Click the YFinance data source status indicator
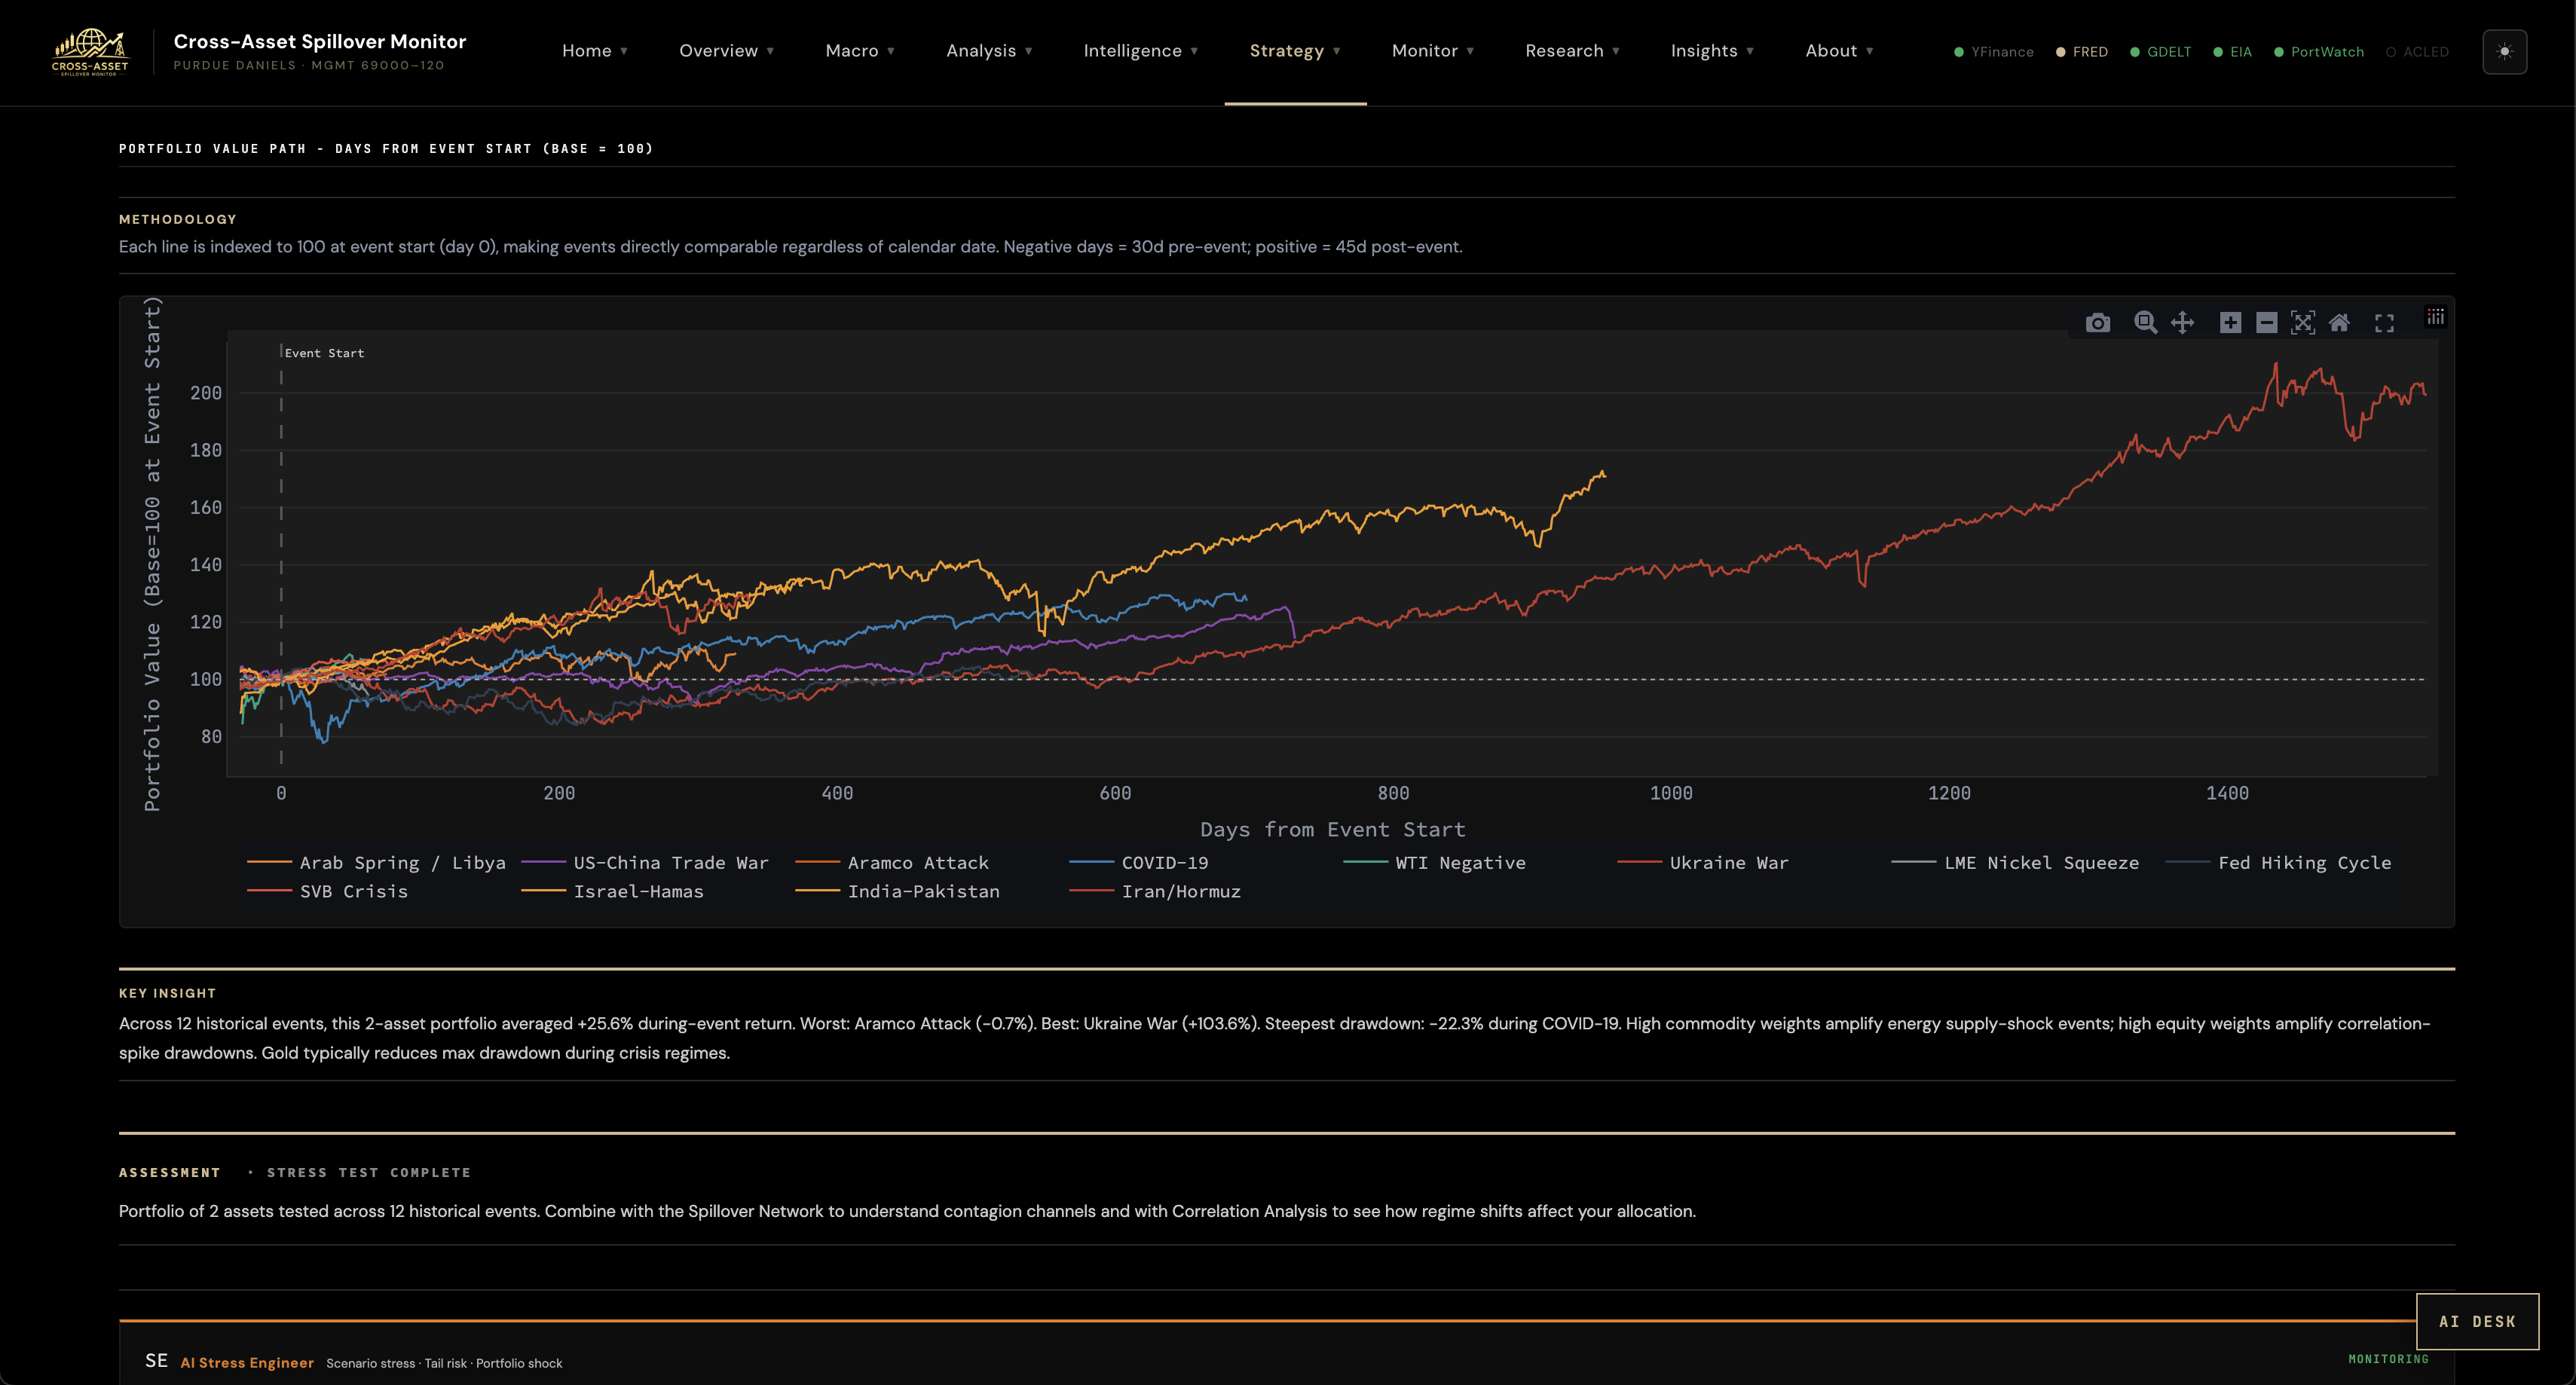This screenshot has height=1385, width=2576. [x=1994, y=52]
